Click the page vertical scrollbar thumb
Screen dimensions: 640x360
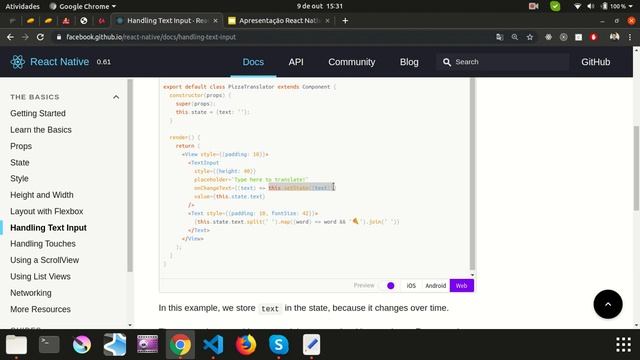pos(636,169)
